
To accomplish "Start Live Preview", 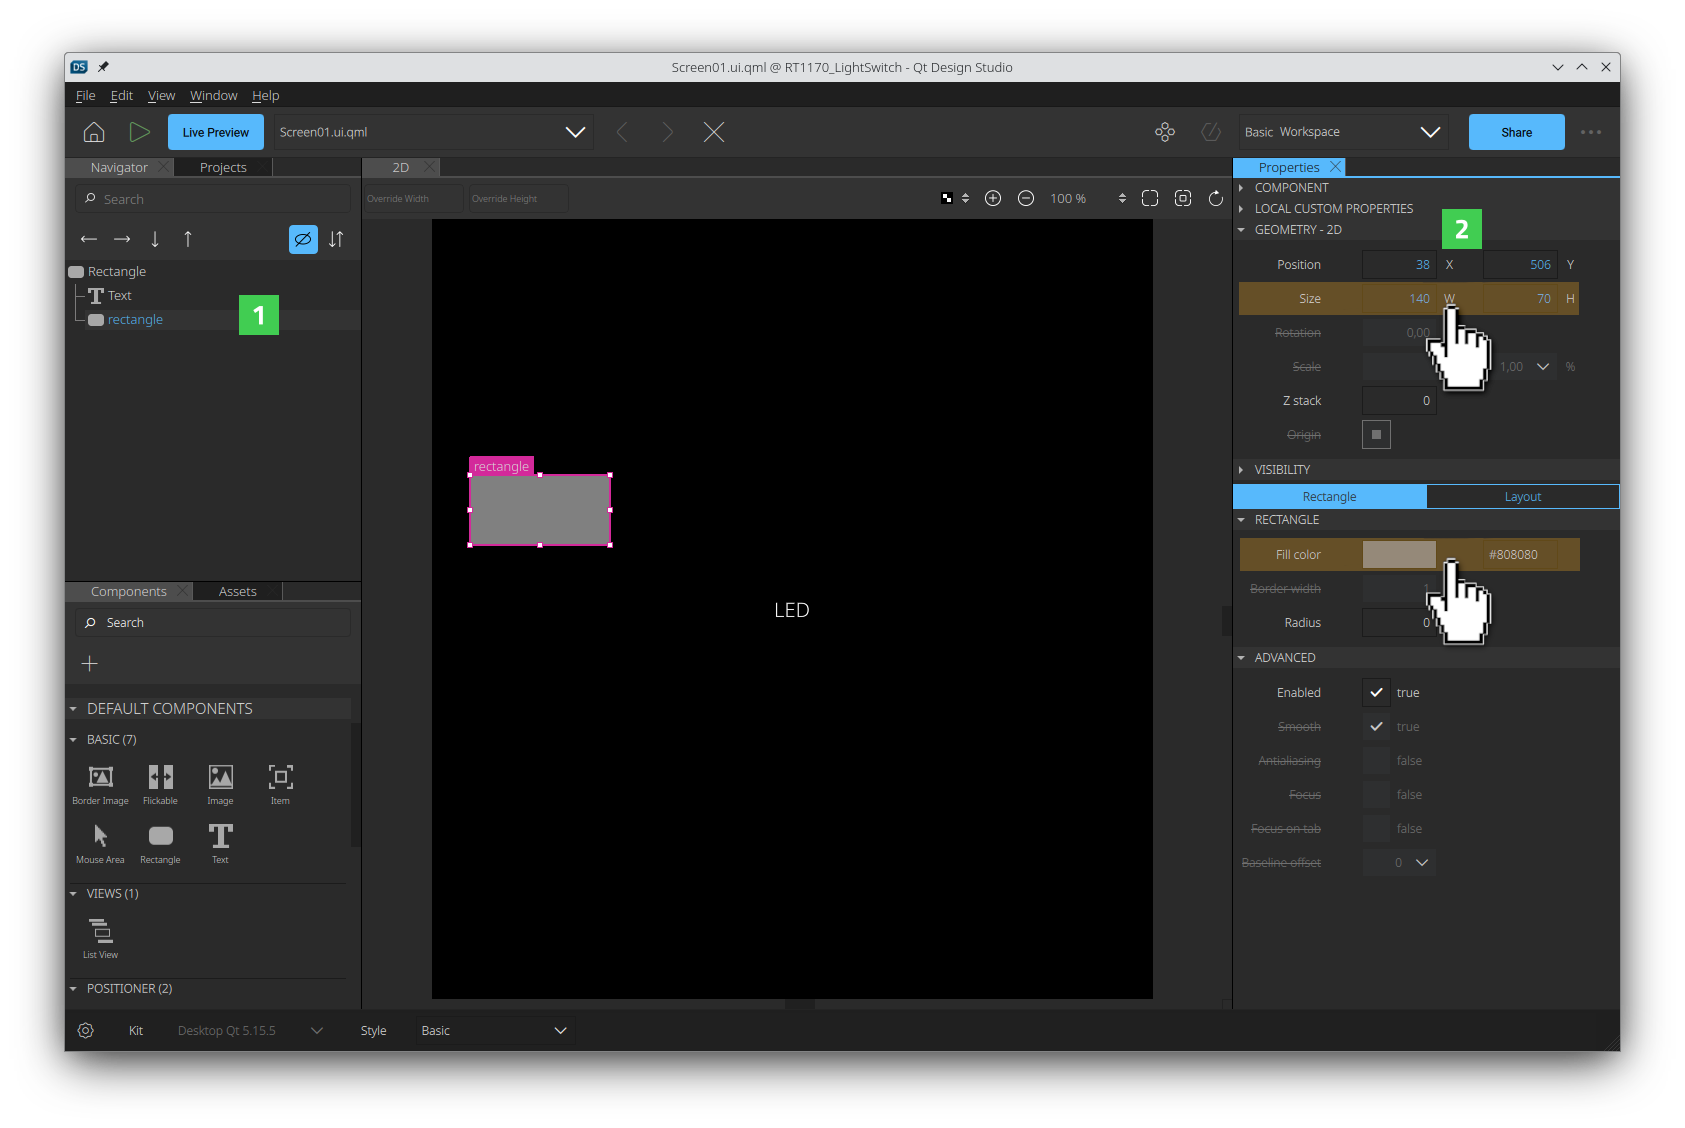I will (x=215, y=131).
